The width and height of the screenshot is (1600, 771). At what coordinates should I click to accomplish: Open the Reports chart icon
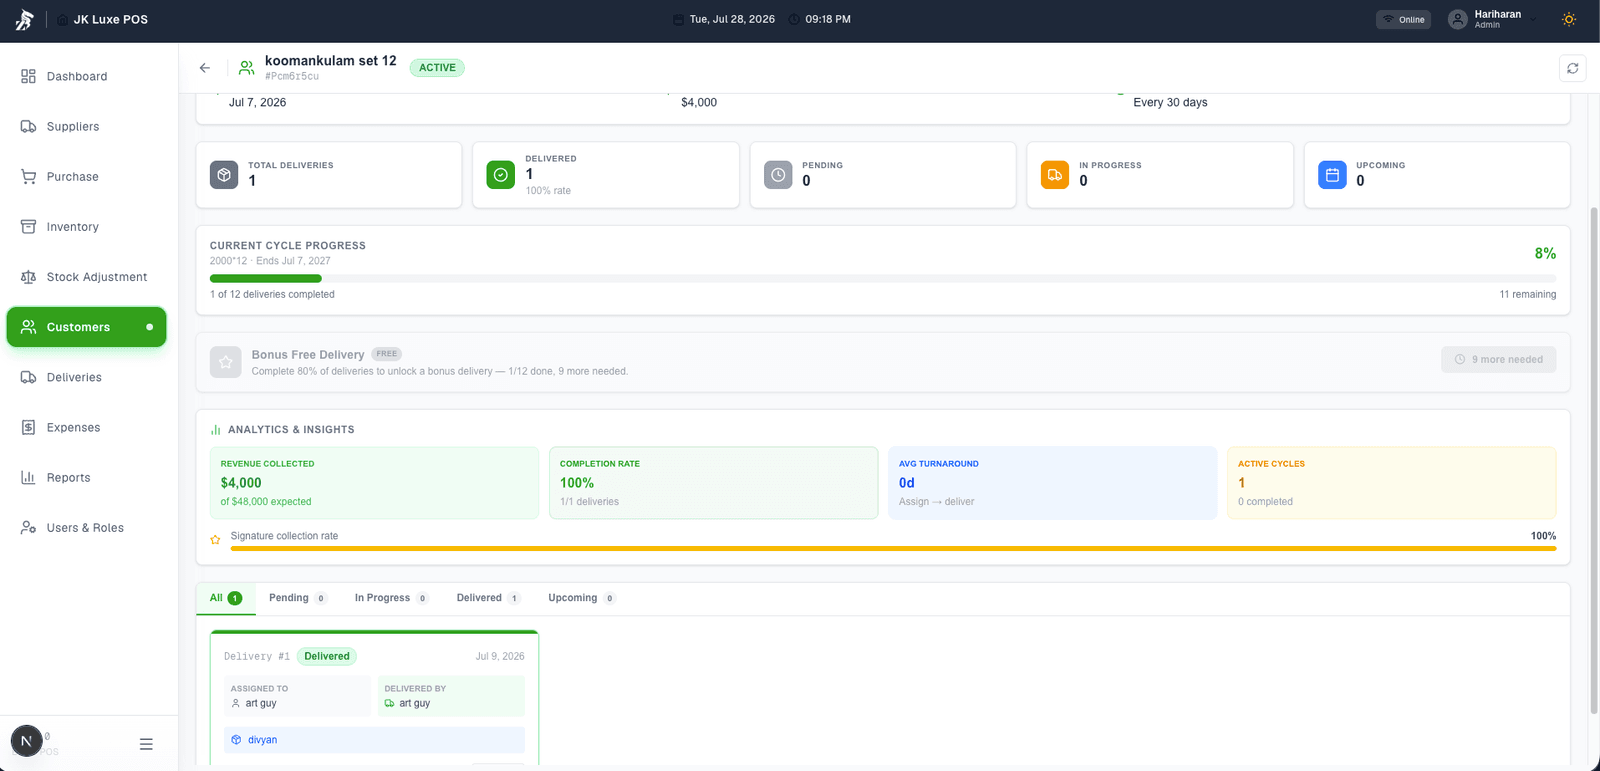point(28,477)
